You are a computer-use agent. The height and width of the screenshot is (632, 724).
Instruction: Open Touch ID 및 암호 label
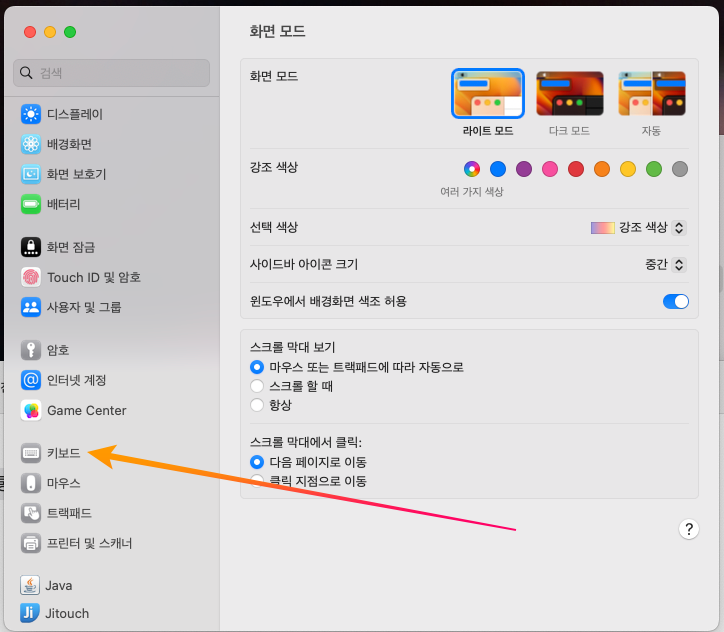tap(94, 277)
